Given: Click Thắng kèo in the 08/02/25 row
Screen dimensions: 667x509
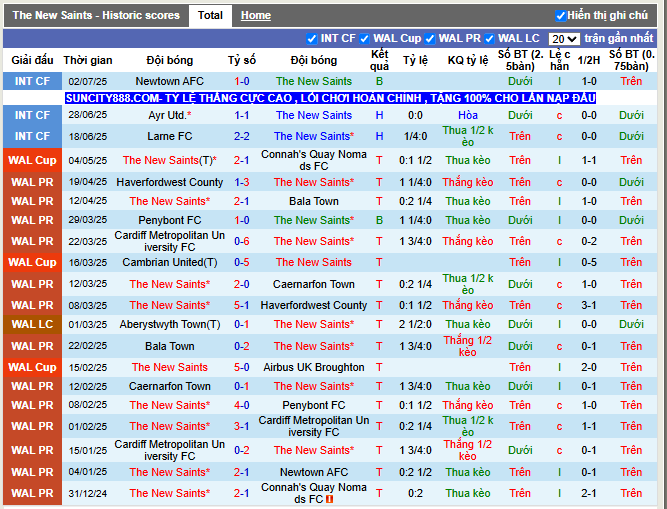Looking at the screenshot, I should pos(467,405).
